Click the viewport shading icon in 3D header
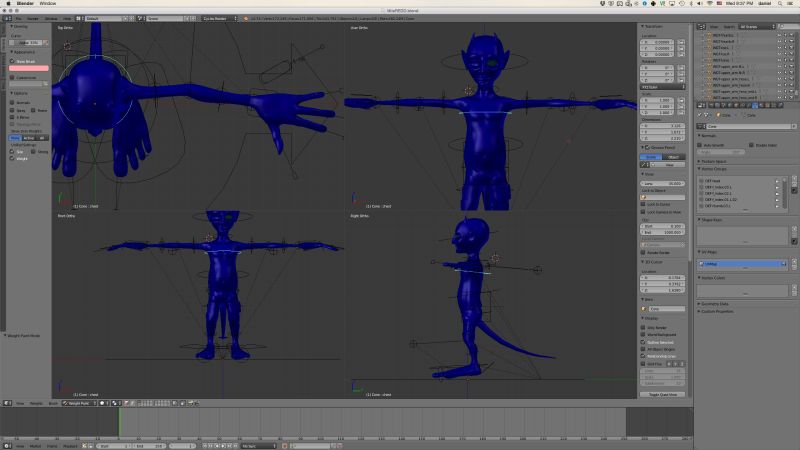The width and height of the screenshot is (800, 450). point(102,403)
